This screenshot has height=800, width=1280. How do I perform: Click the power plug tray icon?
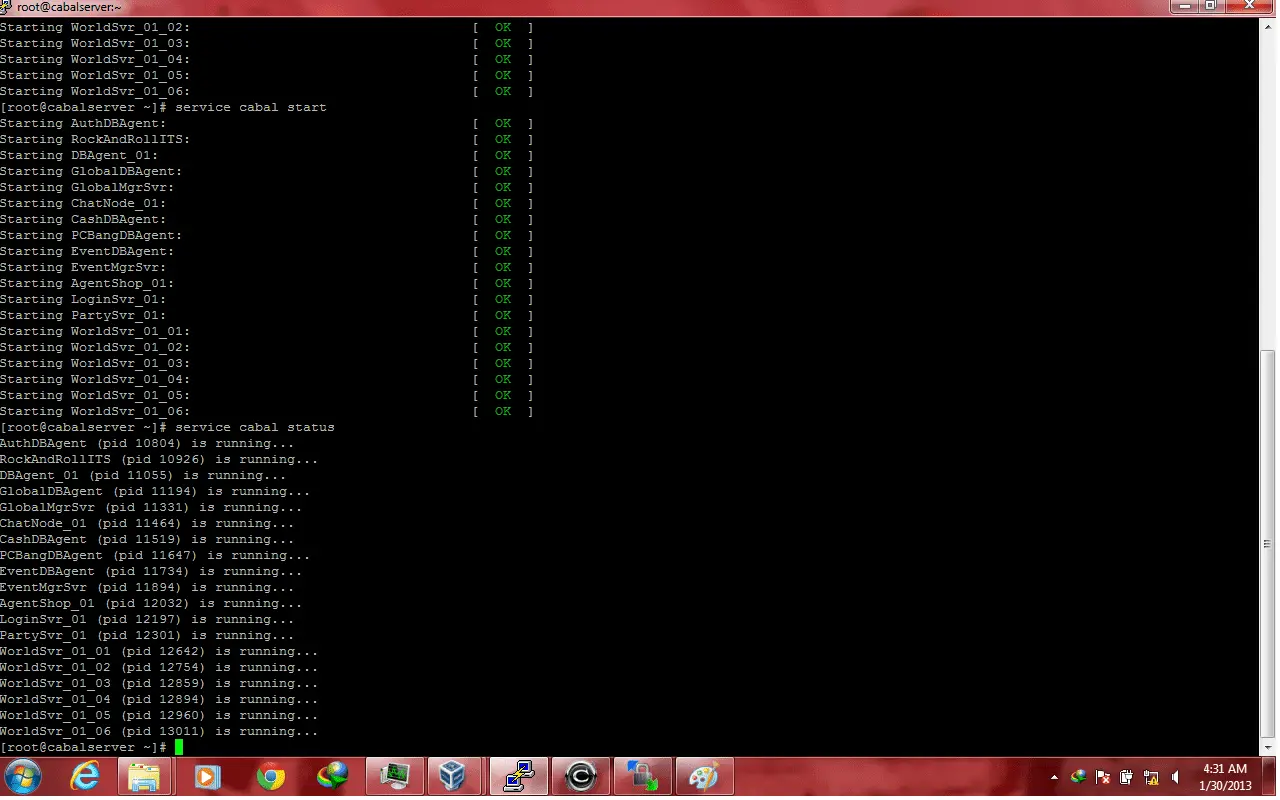pos(1127,777)
